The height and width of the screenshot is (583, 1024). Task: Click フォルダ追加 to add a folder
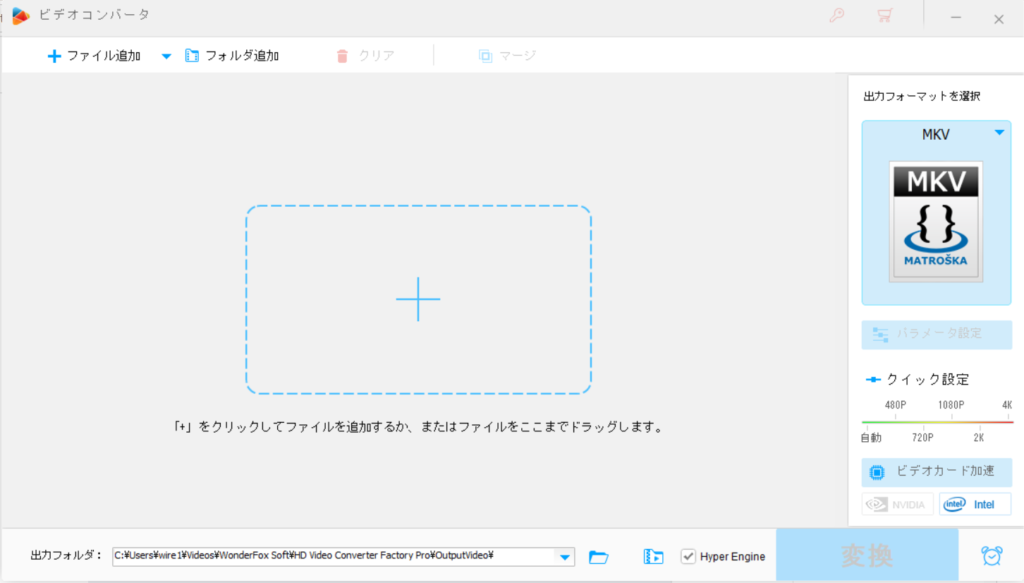point(232,56)
